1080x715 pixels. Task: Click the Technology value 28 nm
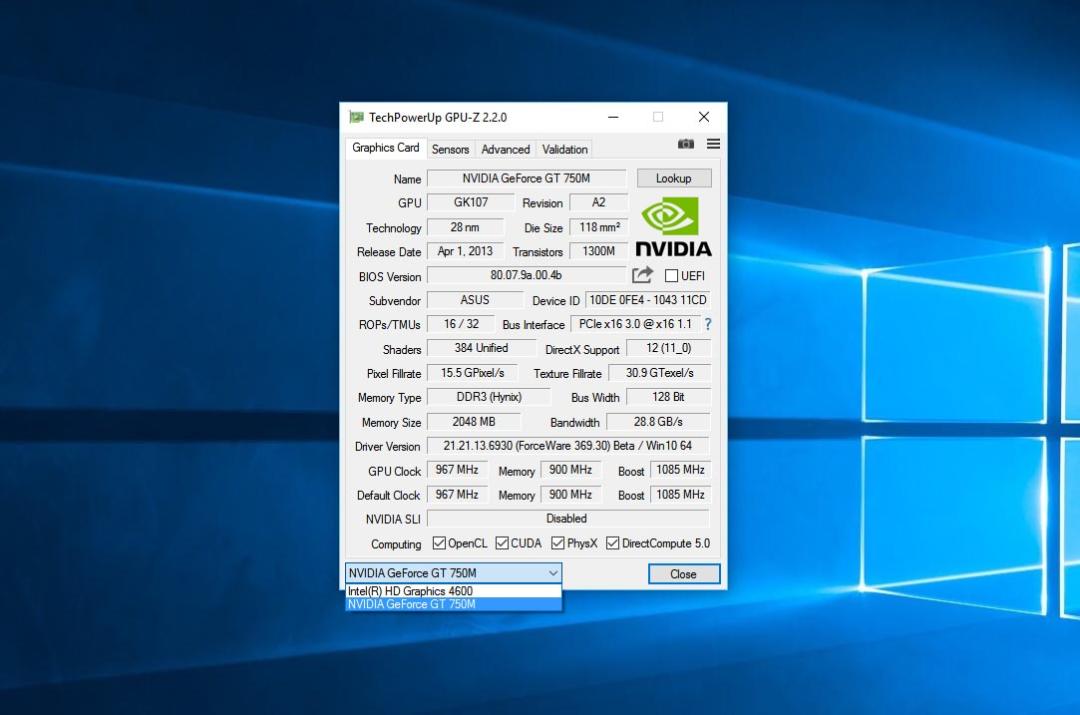click(x=465, y=227)
